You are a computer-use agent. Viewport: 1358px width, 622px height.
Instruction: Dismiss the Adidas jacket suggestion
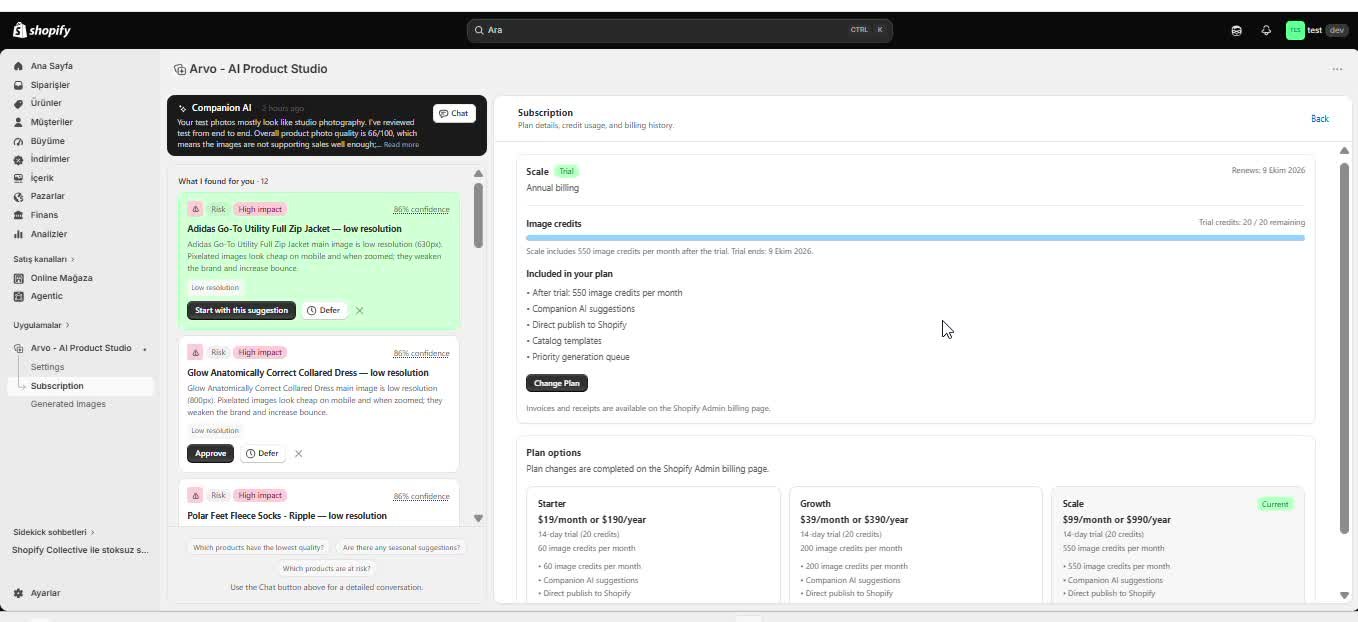360,311
